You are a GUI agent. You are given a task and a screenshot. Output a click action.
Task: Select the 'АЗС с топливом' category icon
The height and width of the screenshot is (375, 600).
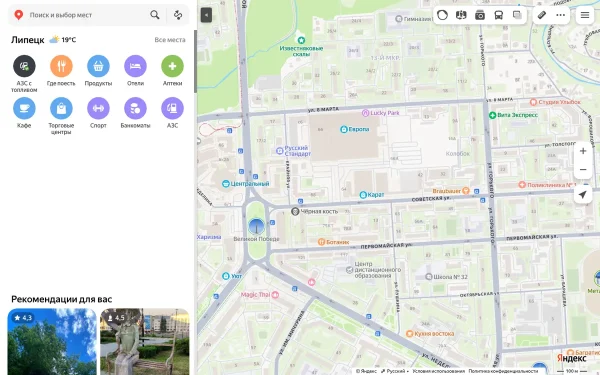pyautogui.click(x=24, y=66)
